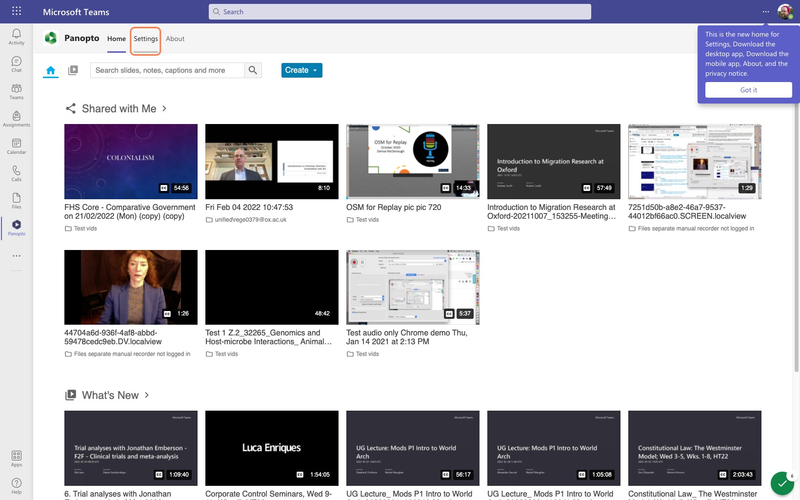Open the Chat icon in sidebar

coord(16,64)
